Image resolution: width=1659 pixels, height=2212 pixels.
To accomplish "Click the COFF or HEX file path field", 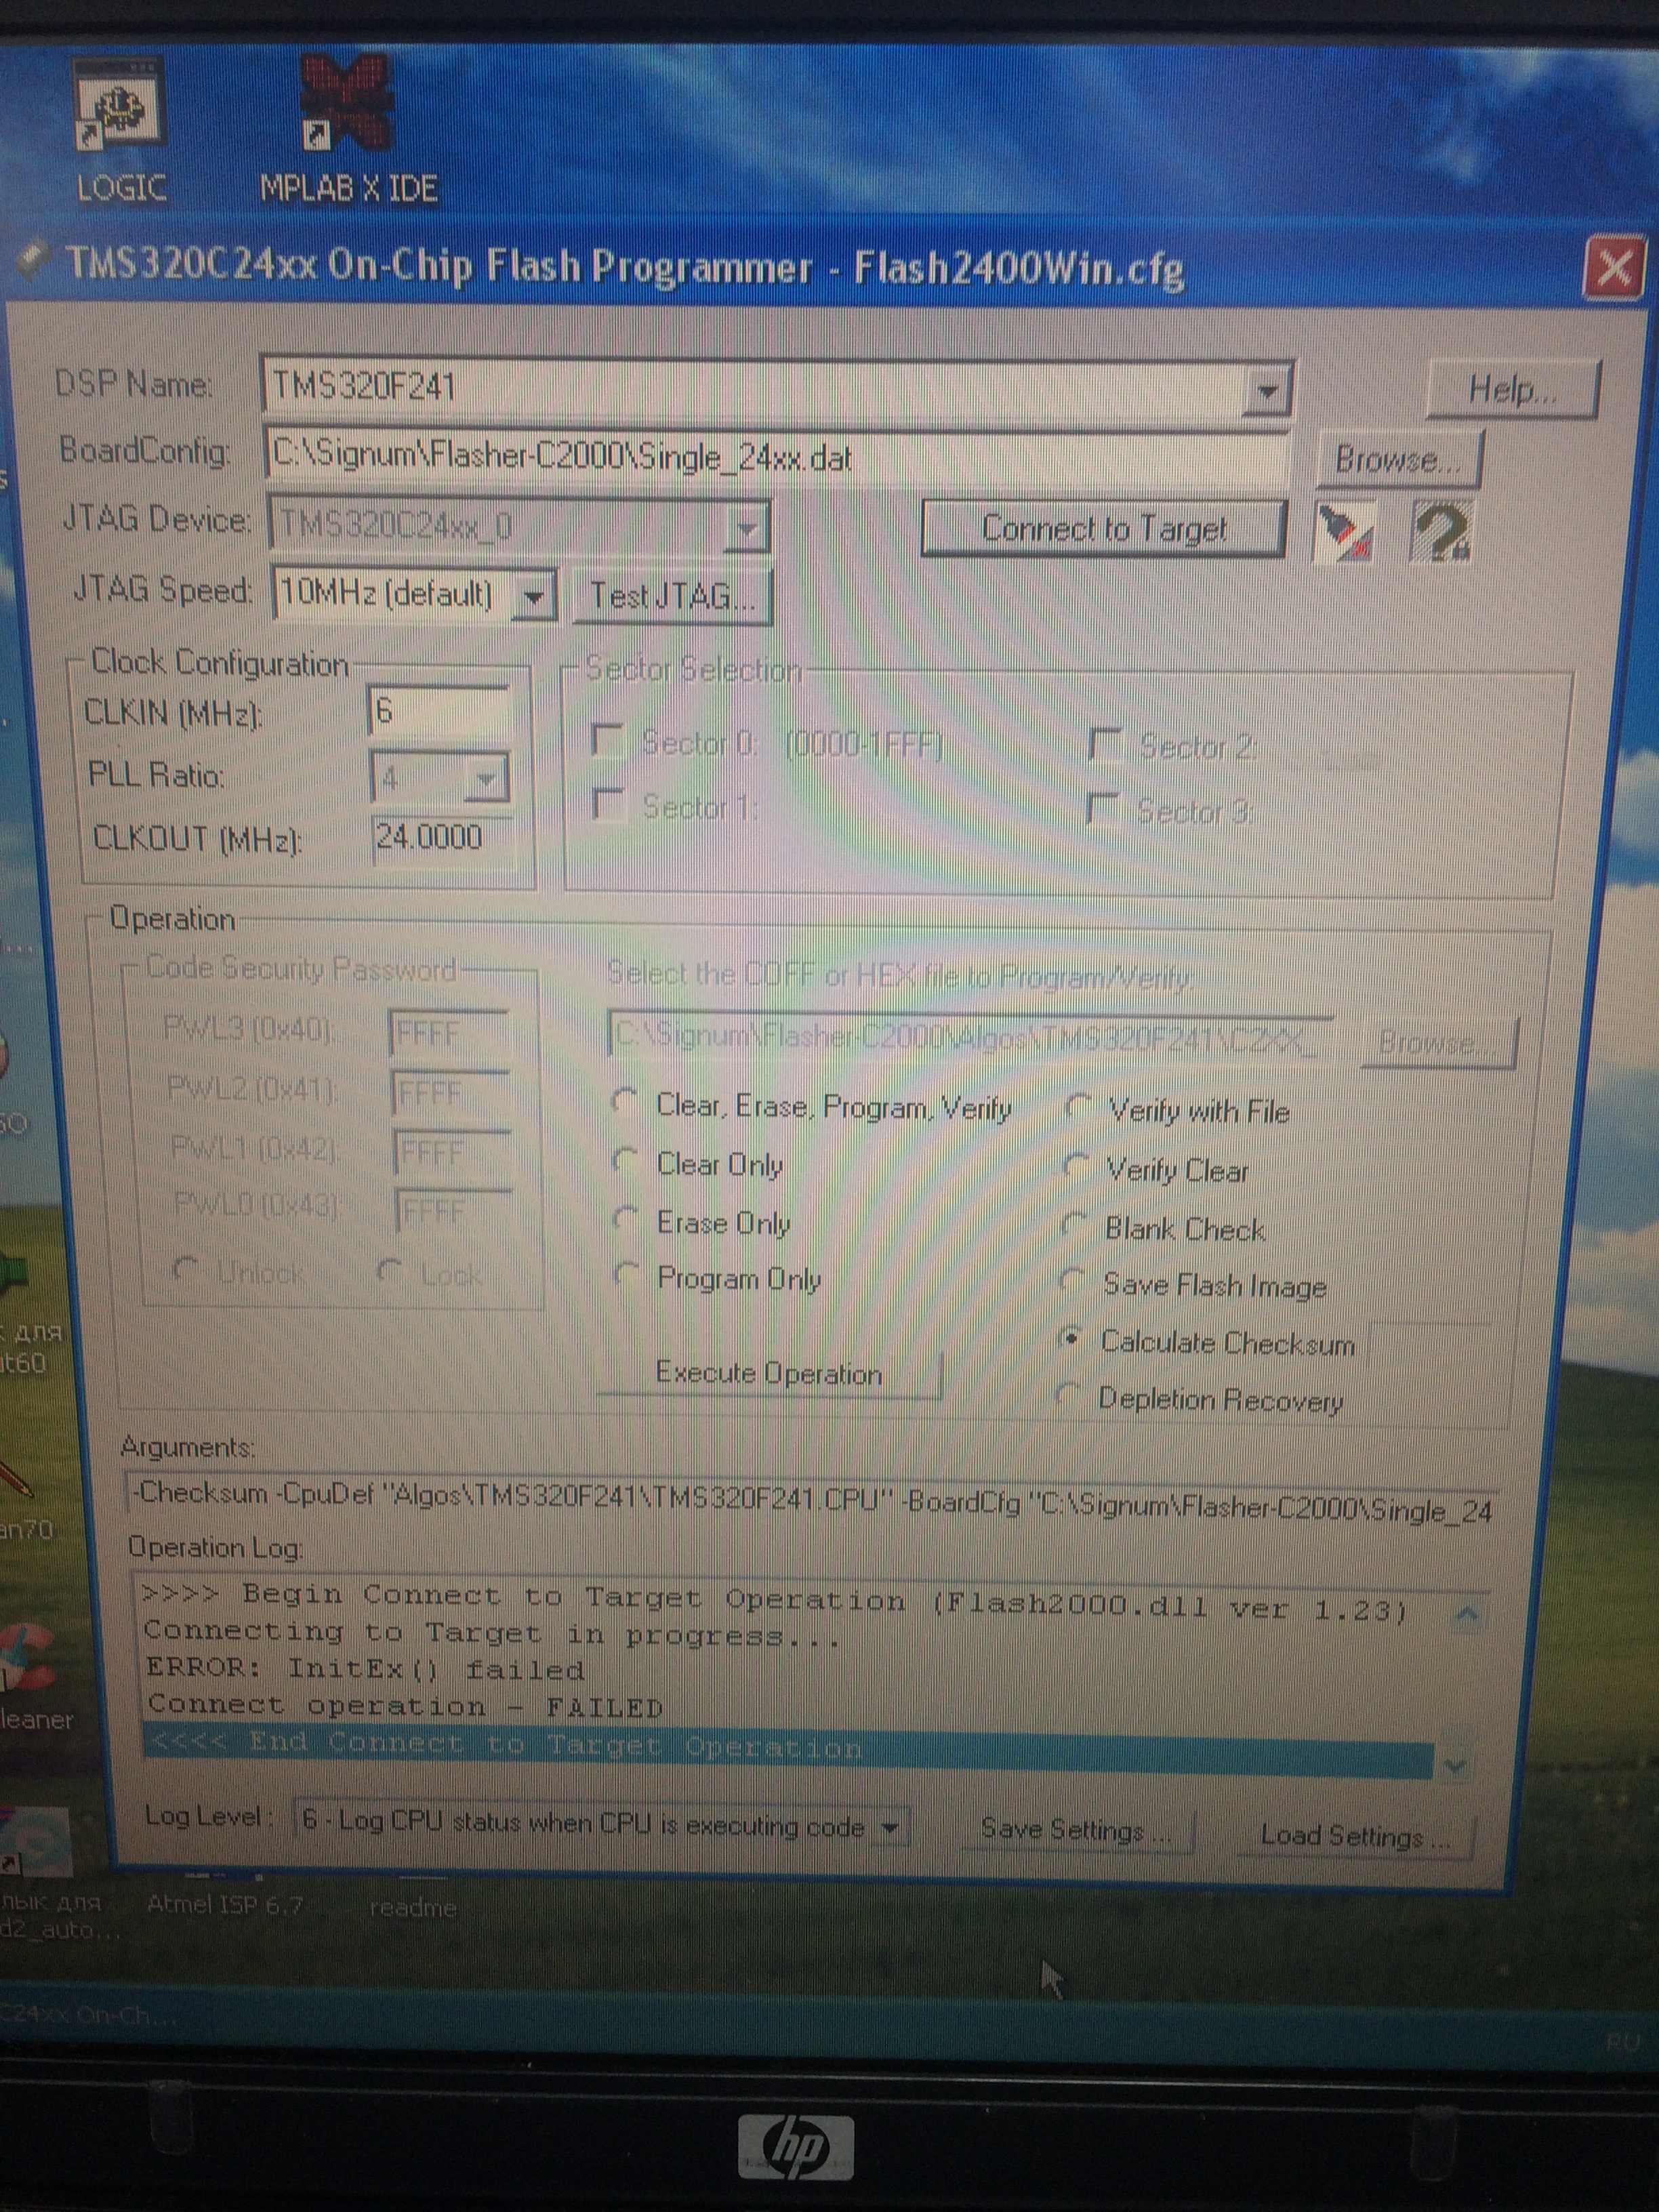I will click(x=971, y=1038).
